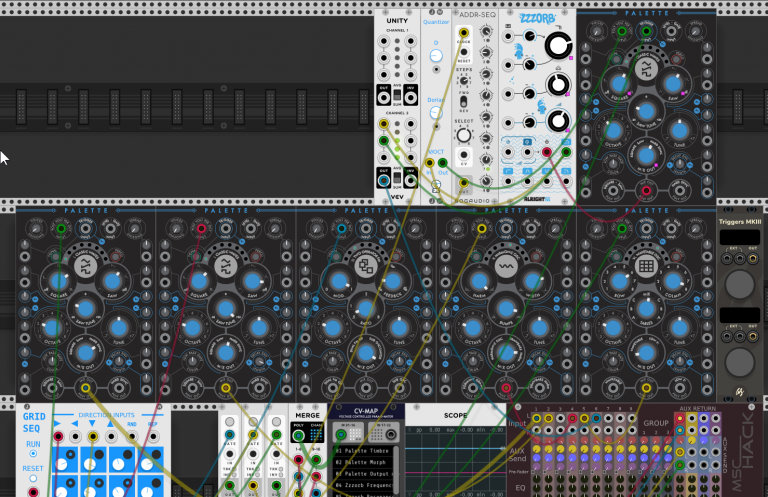768x497 pixels.
Task: Click FM Palette FEEDBACK knob
Action: pos(392,282)
